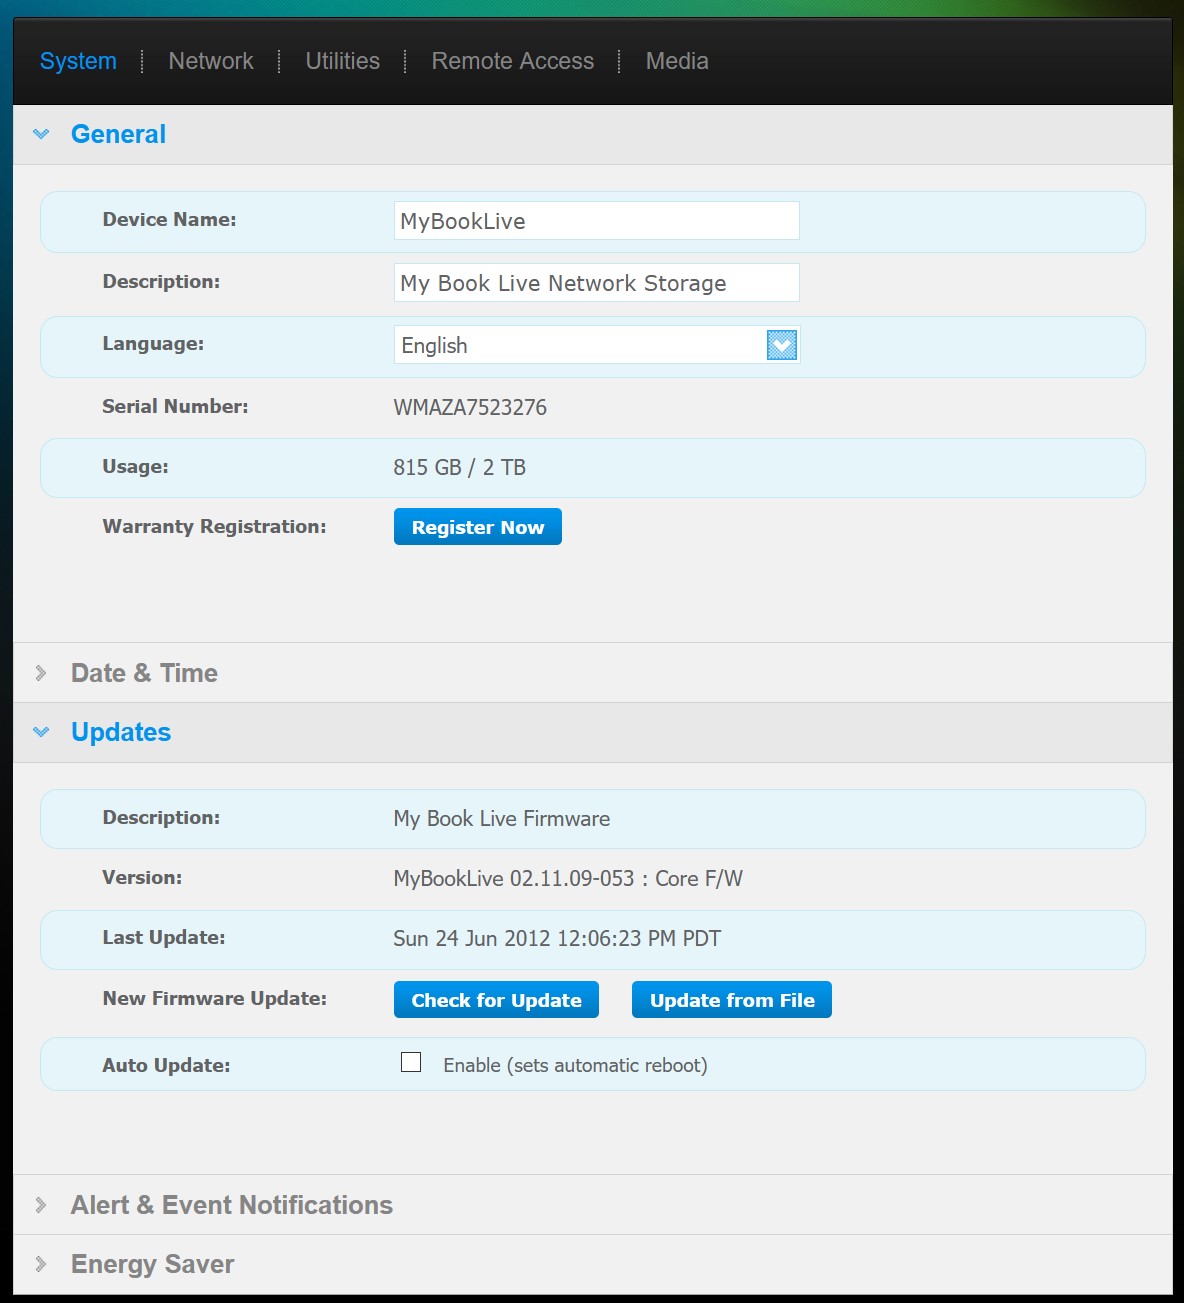Viewport: 1184px width, 1303px height.
Task: Open Alert & Event Notifications heading
Action: (232, 1205)
